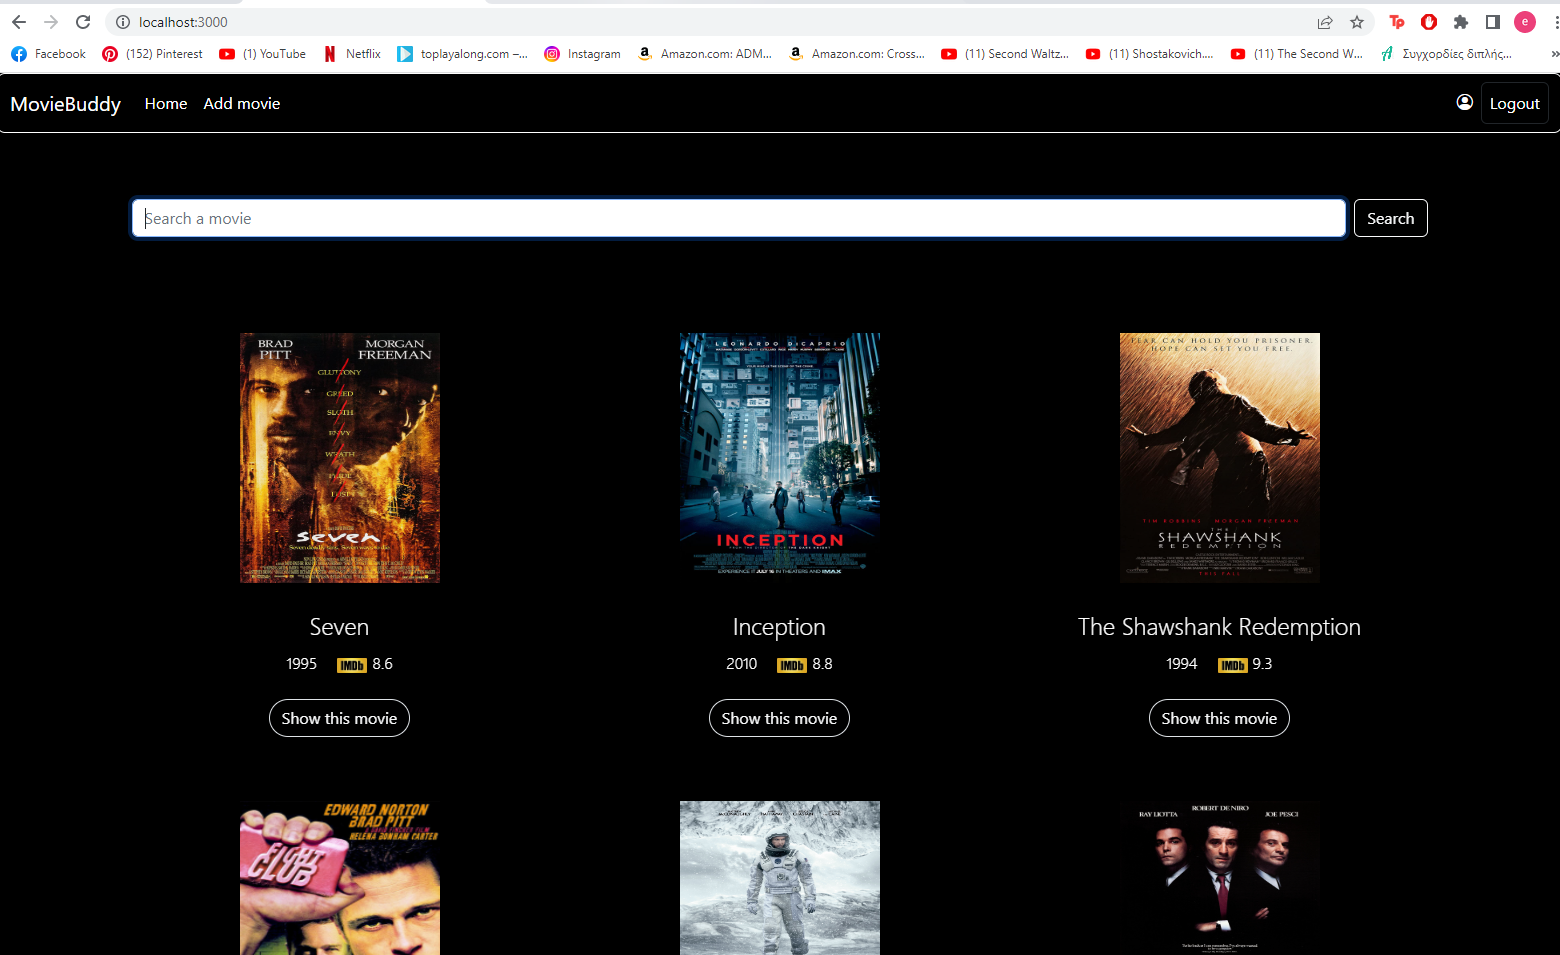Select Home in the navigation bar

click(x=165, y=103)
